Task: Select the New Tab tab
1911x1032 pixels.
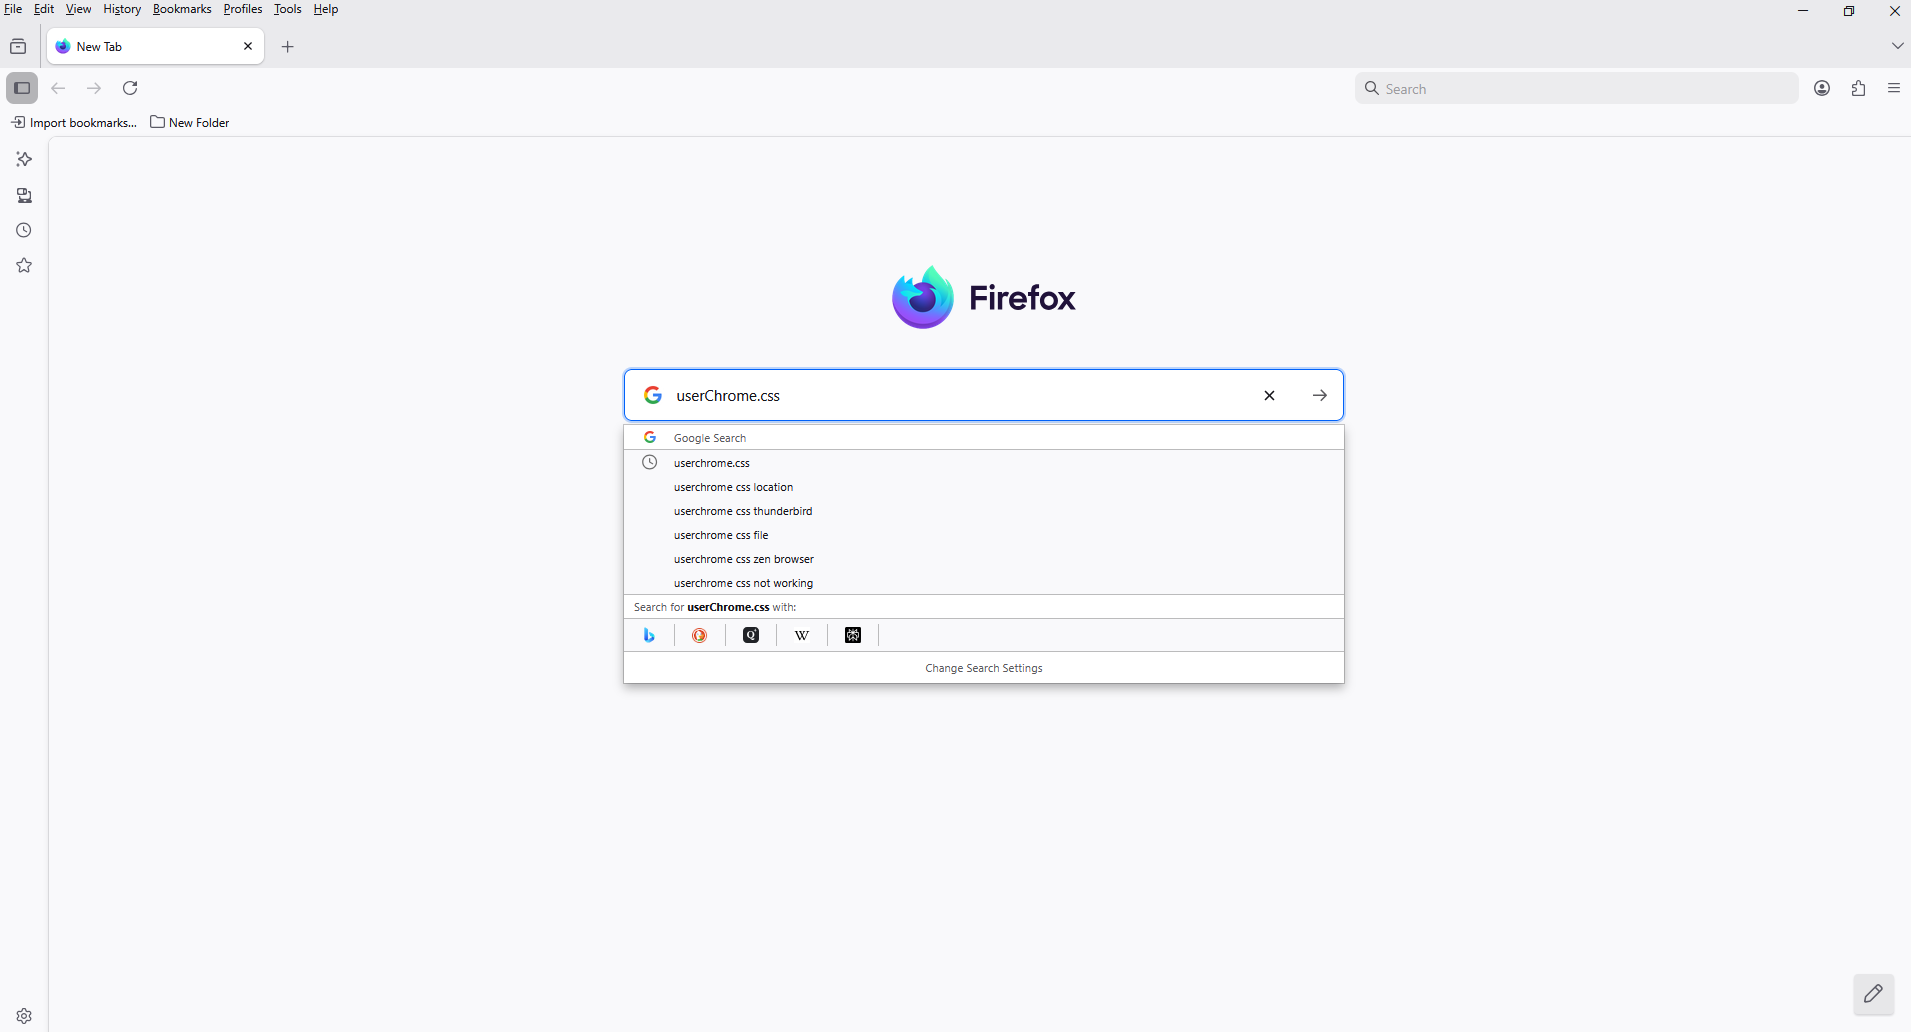Action: (155, 46)
